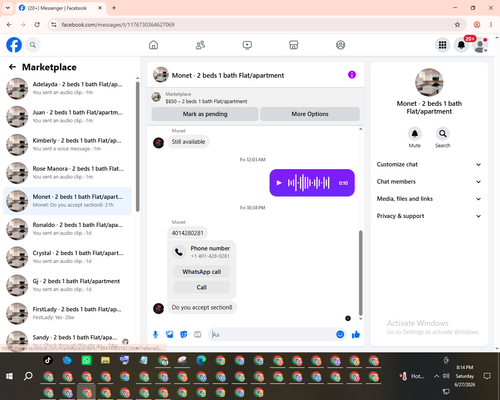The width and height of the screenshot is (500, 400).
Task: Open a new browser tab
Action: [x=114, y=8]
